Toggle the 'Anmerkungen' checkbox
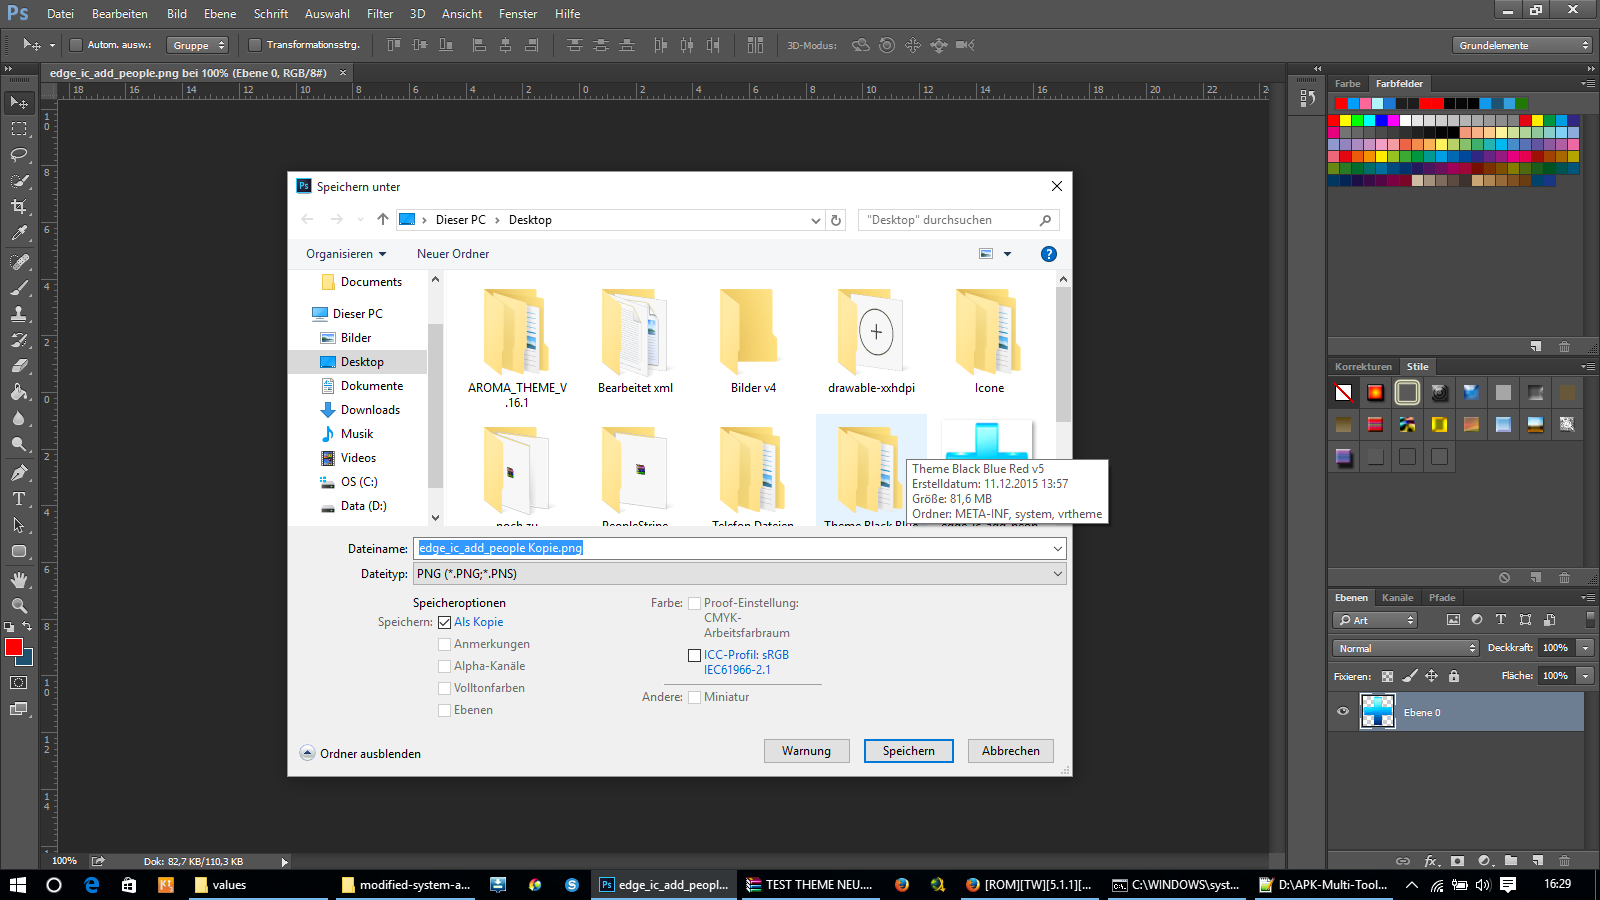This screenshot has height=900, width=1600. coord(444,644)
